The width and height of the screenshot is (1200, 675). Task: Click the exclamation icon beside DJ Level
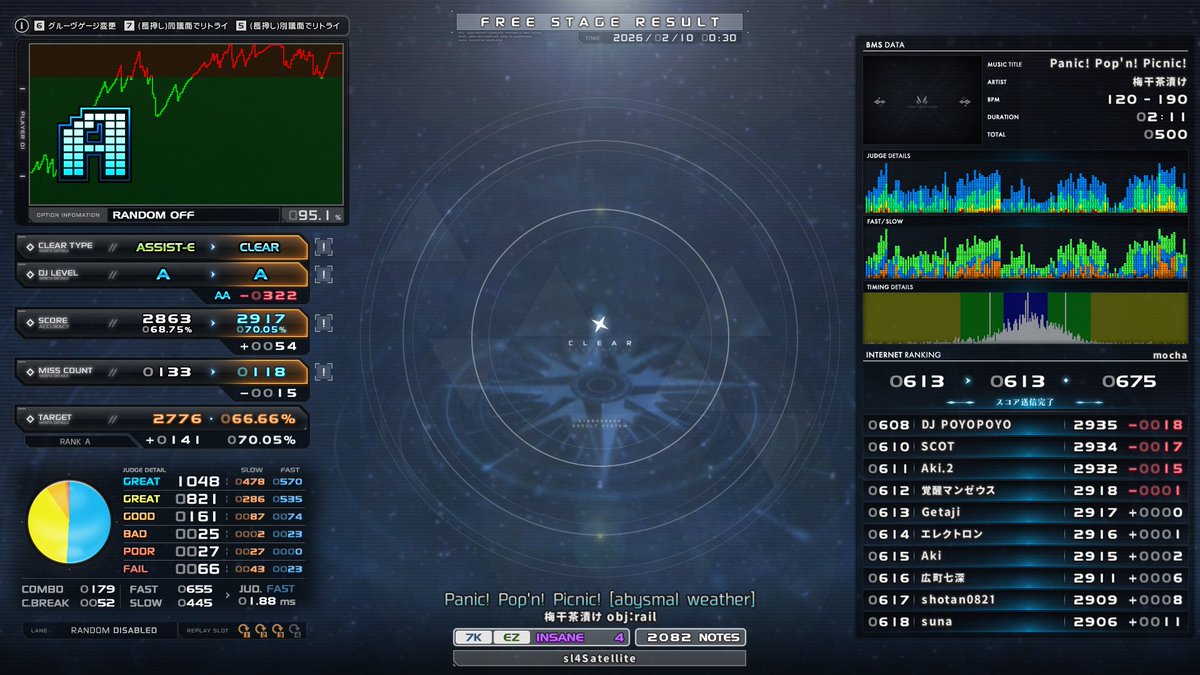[323, 274]
